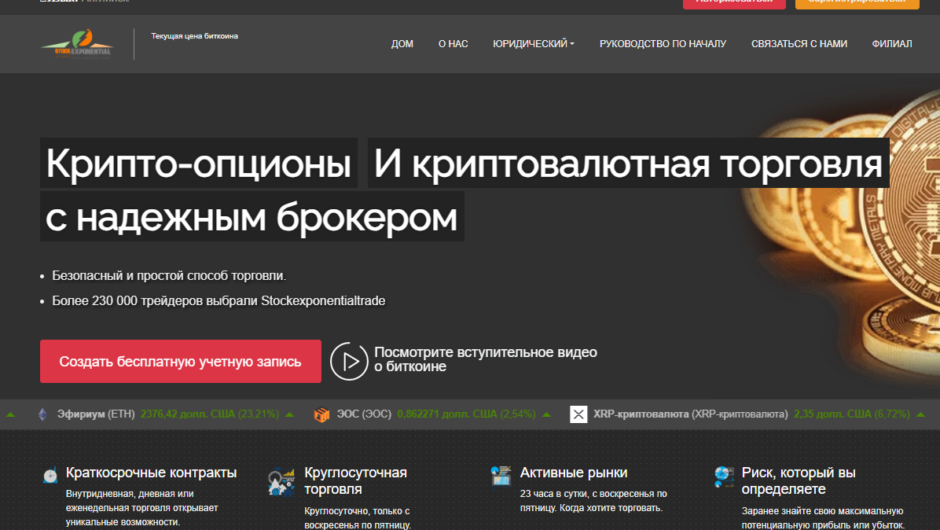The image size is (940, 530).
Task: Click the globe icon beside Риск, который вы определяете
Action: tap(724, 477)
